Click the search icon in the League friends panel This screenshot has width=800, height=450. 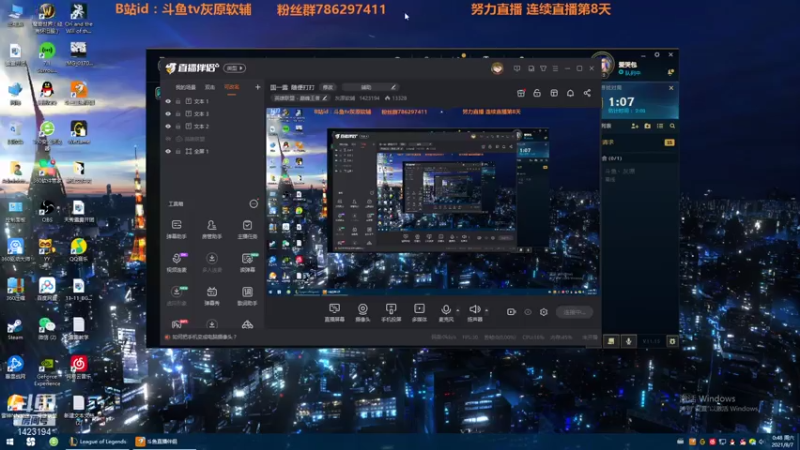click(x=672, y=126)
